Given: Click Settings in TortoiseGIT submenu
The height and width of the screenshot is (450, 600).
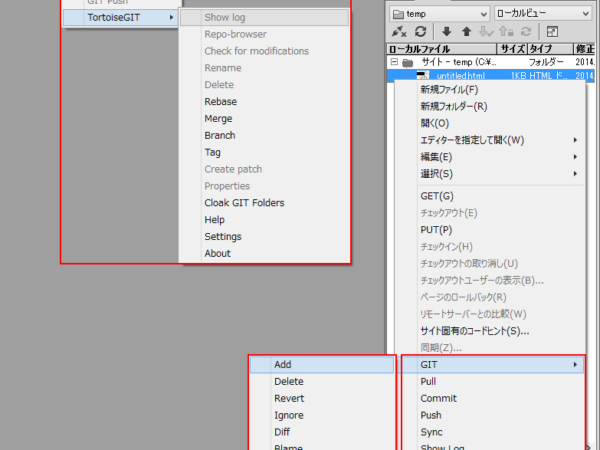Looking at the screenshot, I should tap(223, 237).
